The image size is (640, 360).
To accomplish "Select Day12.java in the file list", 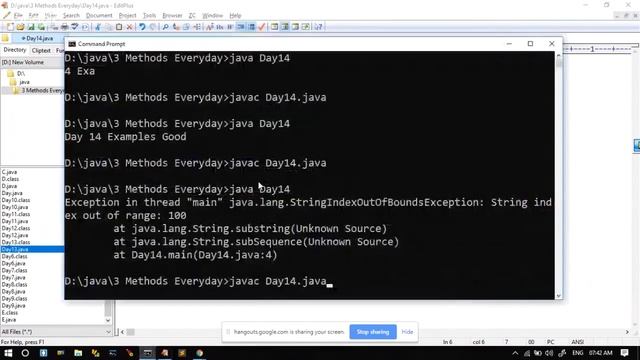I will [15, 236].
